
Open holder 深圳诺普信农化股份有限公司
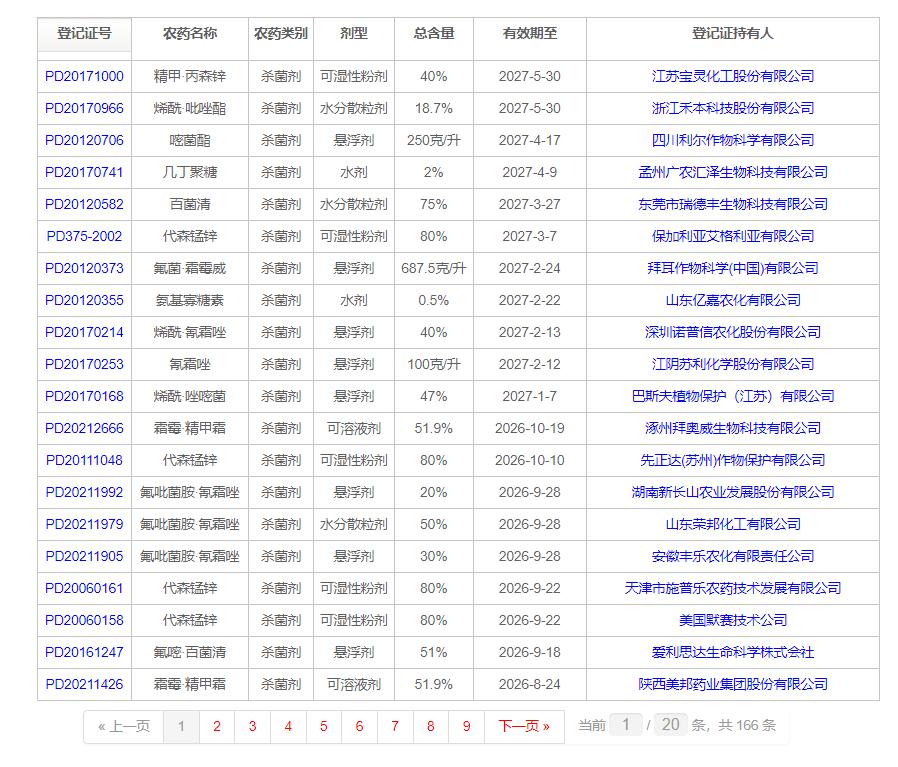pyautogui.click(x=733, y=333)
